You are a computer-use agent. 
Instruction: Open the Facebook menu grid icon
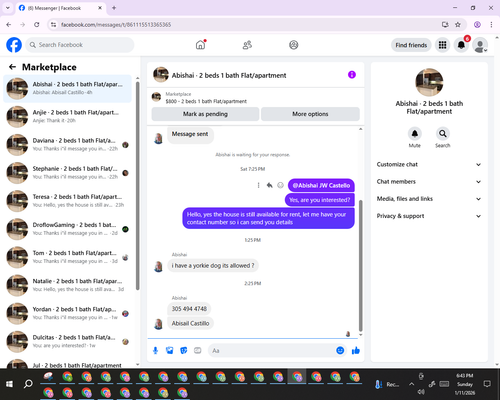click(x=442, y=45)
